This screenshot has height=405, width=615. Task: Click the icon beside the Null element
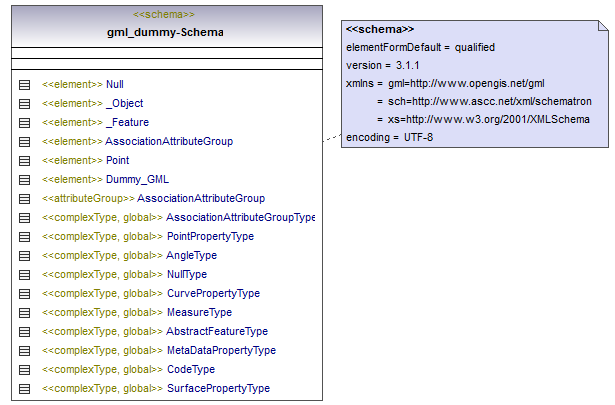25,85
